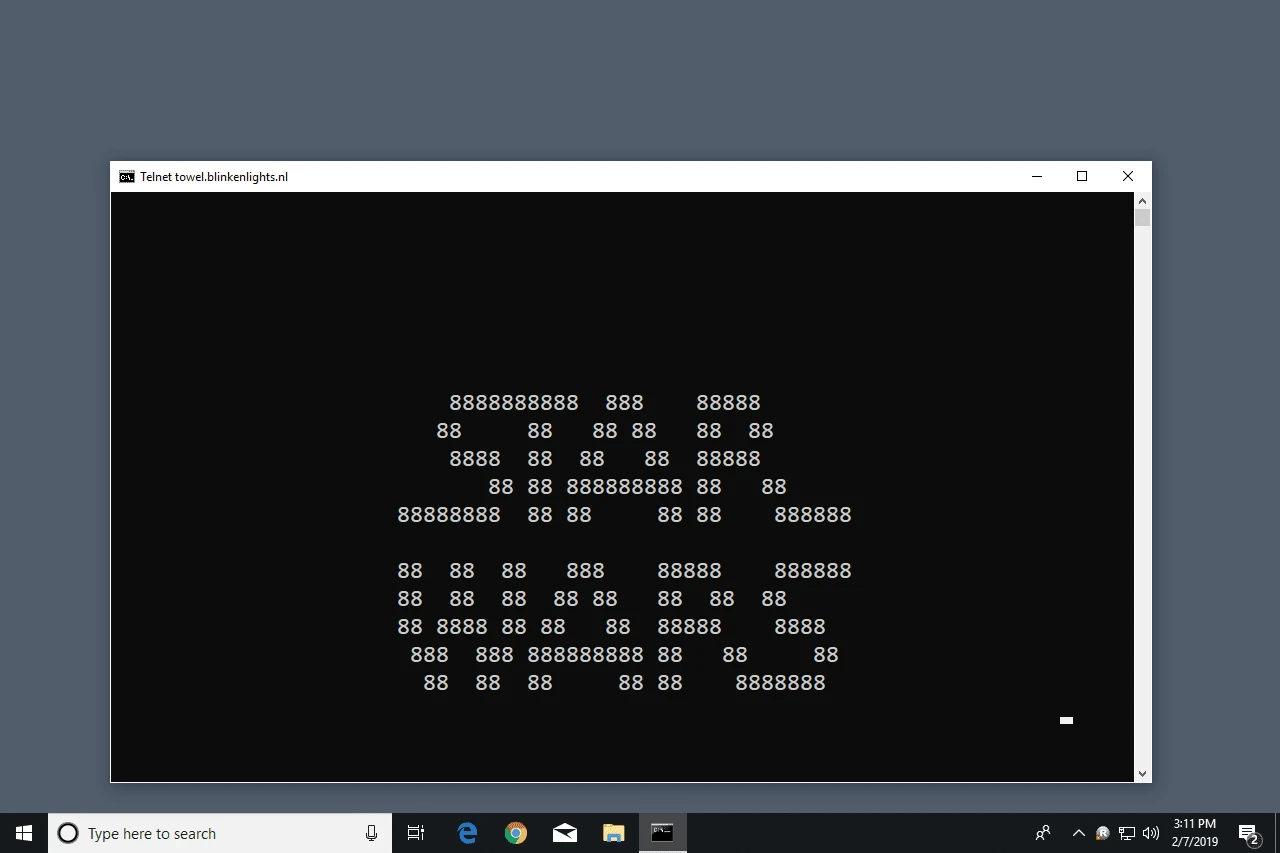Open File Explorer from the taskbar
Screen dimensions: 1280x853
tap(613, 833)
